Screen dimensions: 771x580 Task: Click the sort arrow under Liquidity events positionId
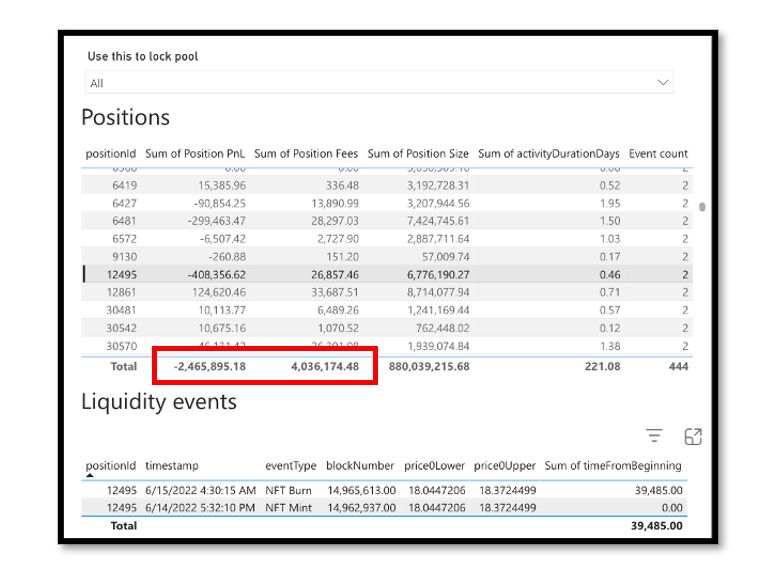click(90, 476)
